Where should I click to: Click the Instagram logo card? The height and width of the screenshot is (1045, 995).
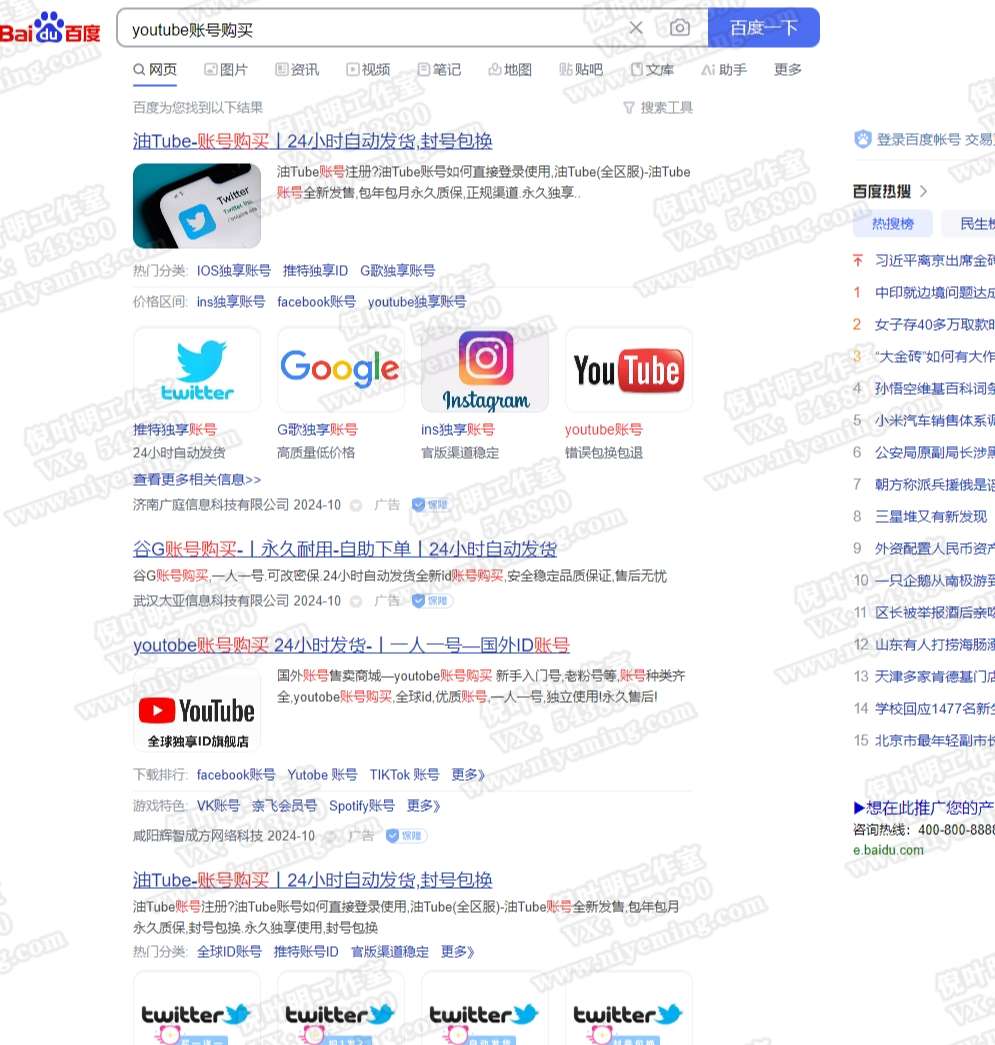pos(485,369)
